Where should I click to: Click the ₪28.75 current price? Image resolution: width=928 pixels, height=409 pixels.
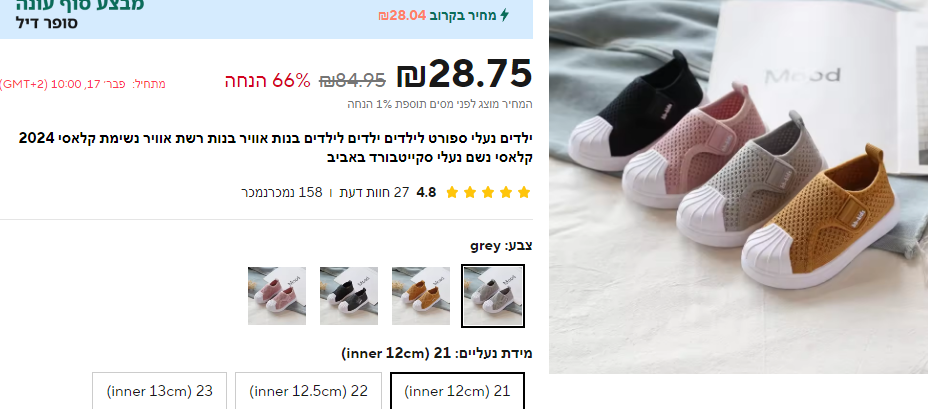click(465, 74)
